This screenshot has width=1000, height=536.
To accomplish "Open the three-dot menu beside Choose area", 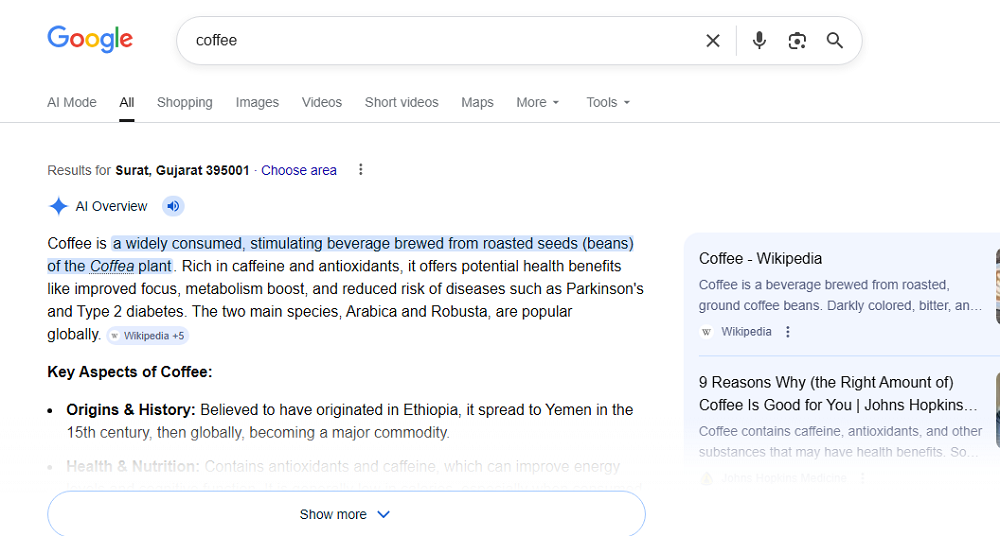I will tap(360, 169).
